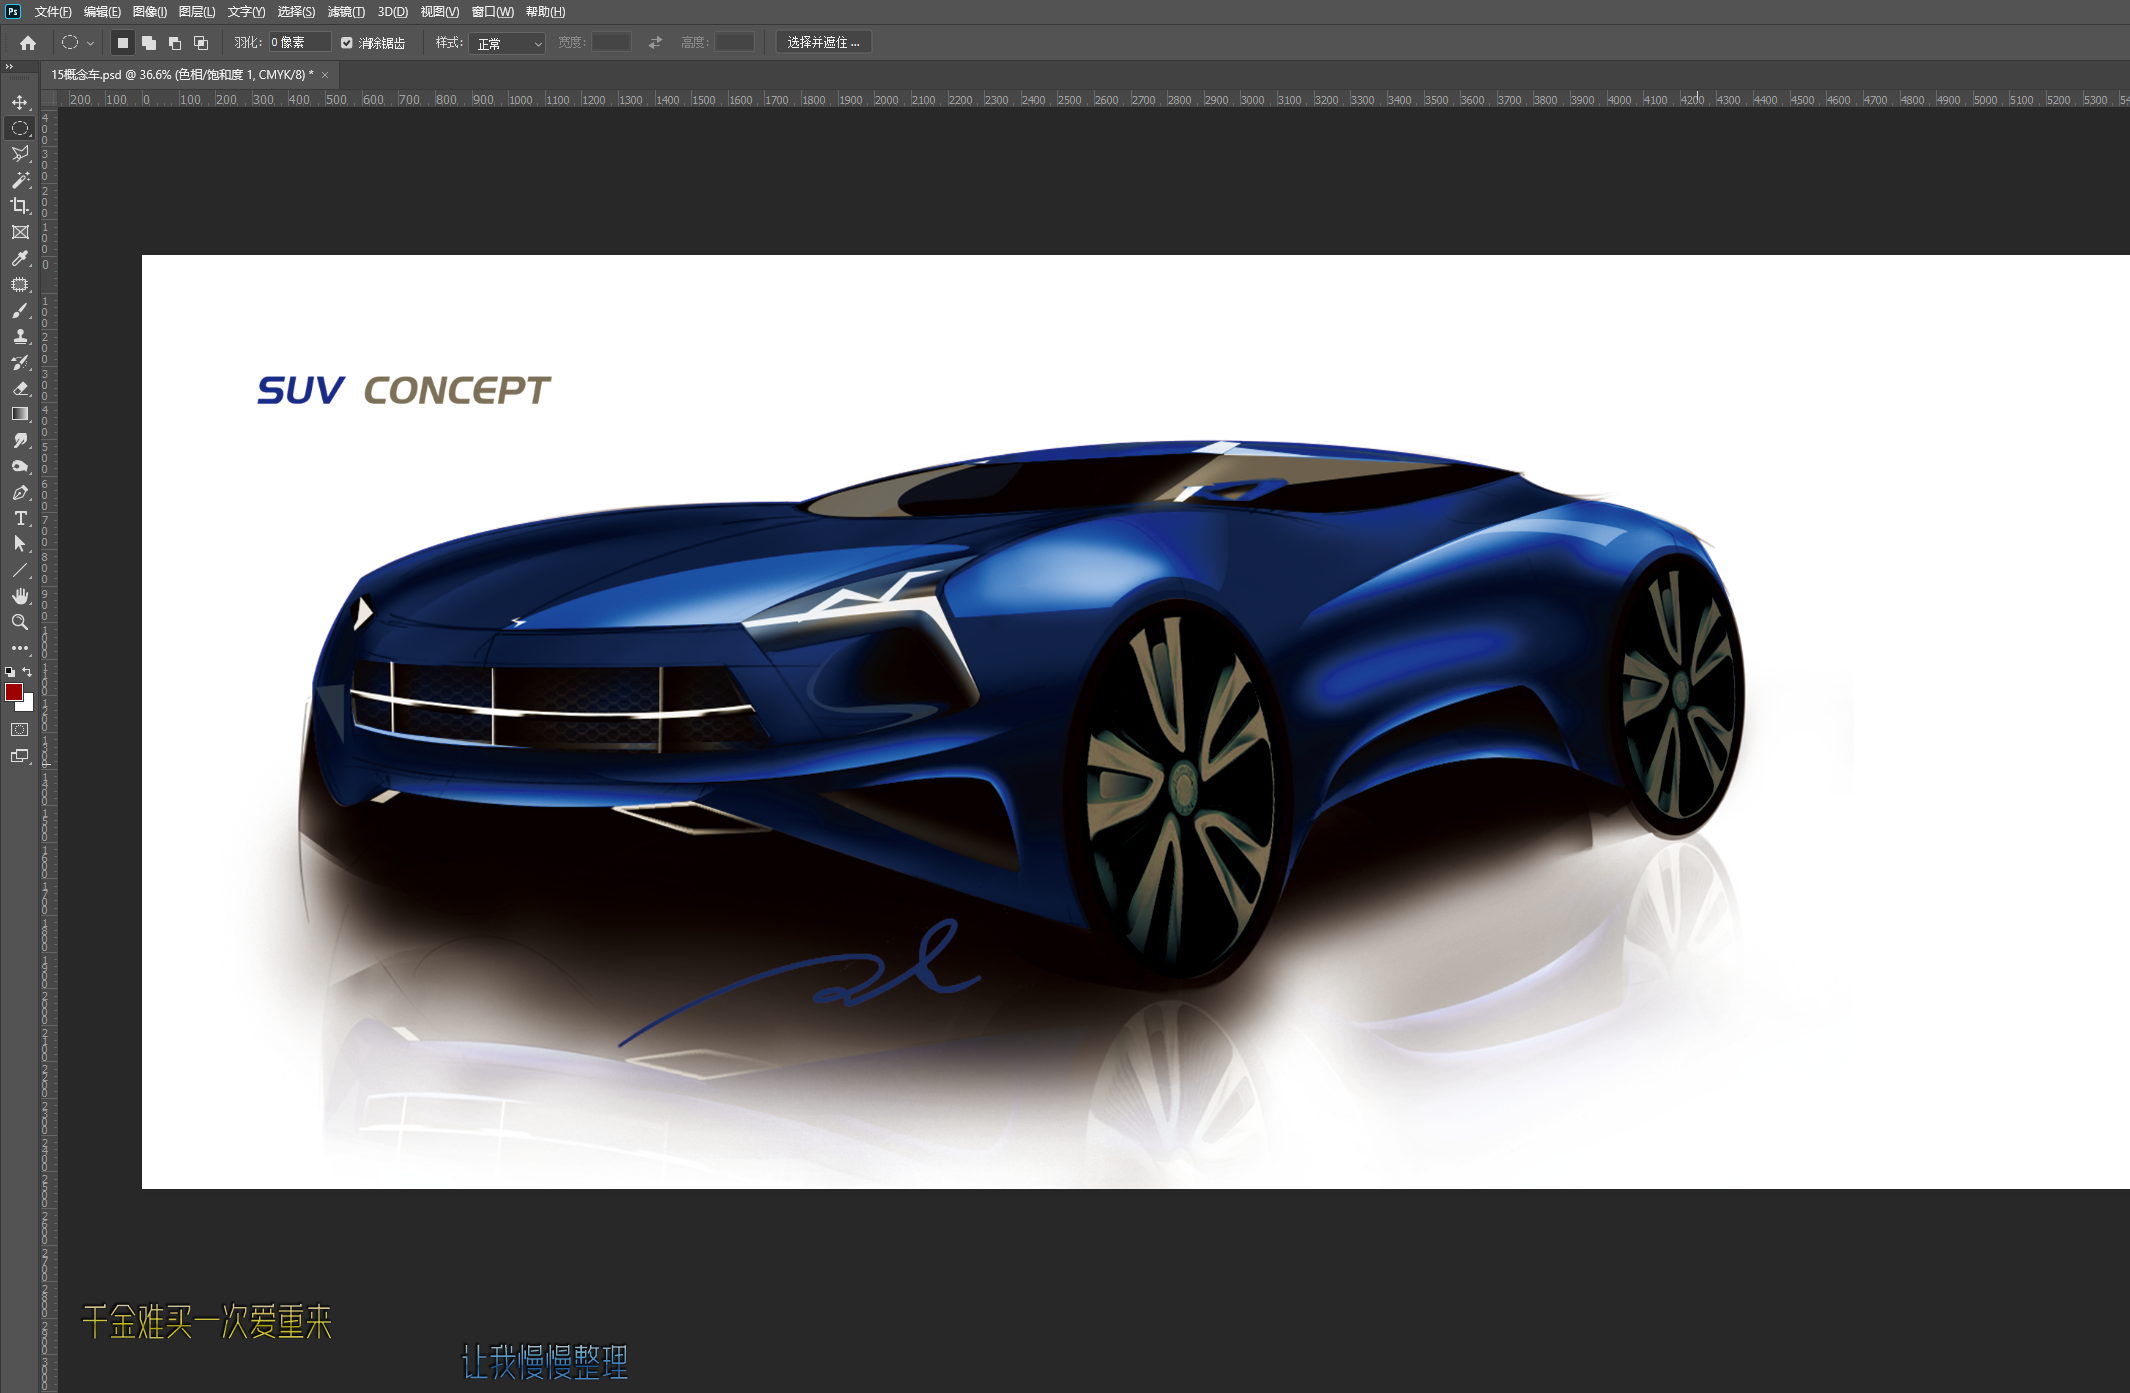
Task: Select the Brush tool
Action: pos(20,311)
